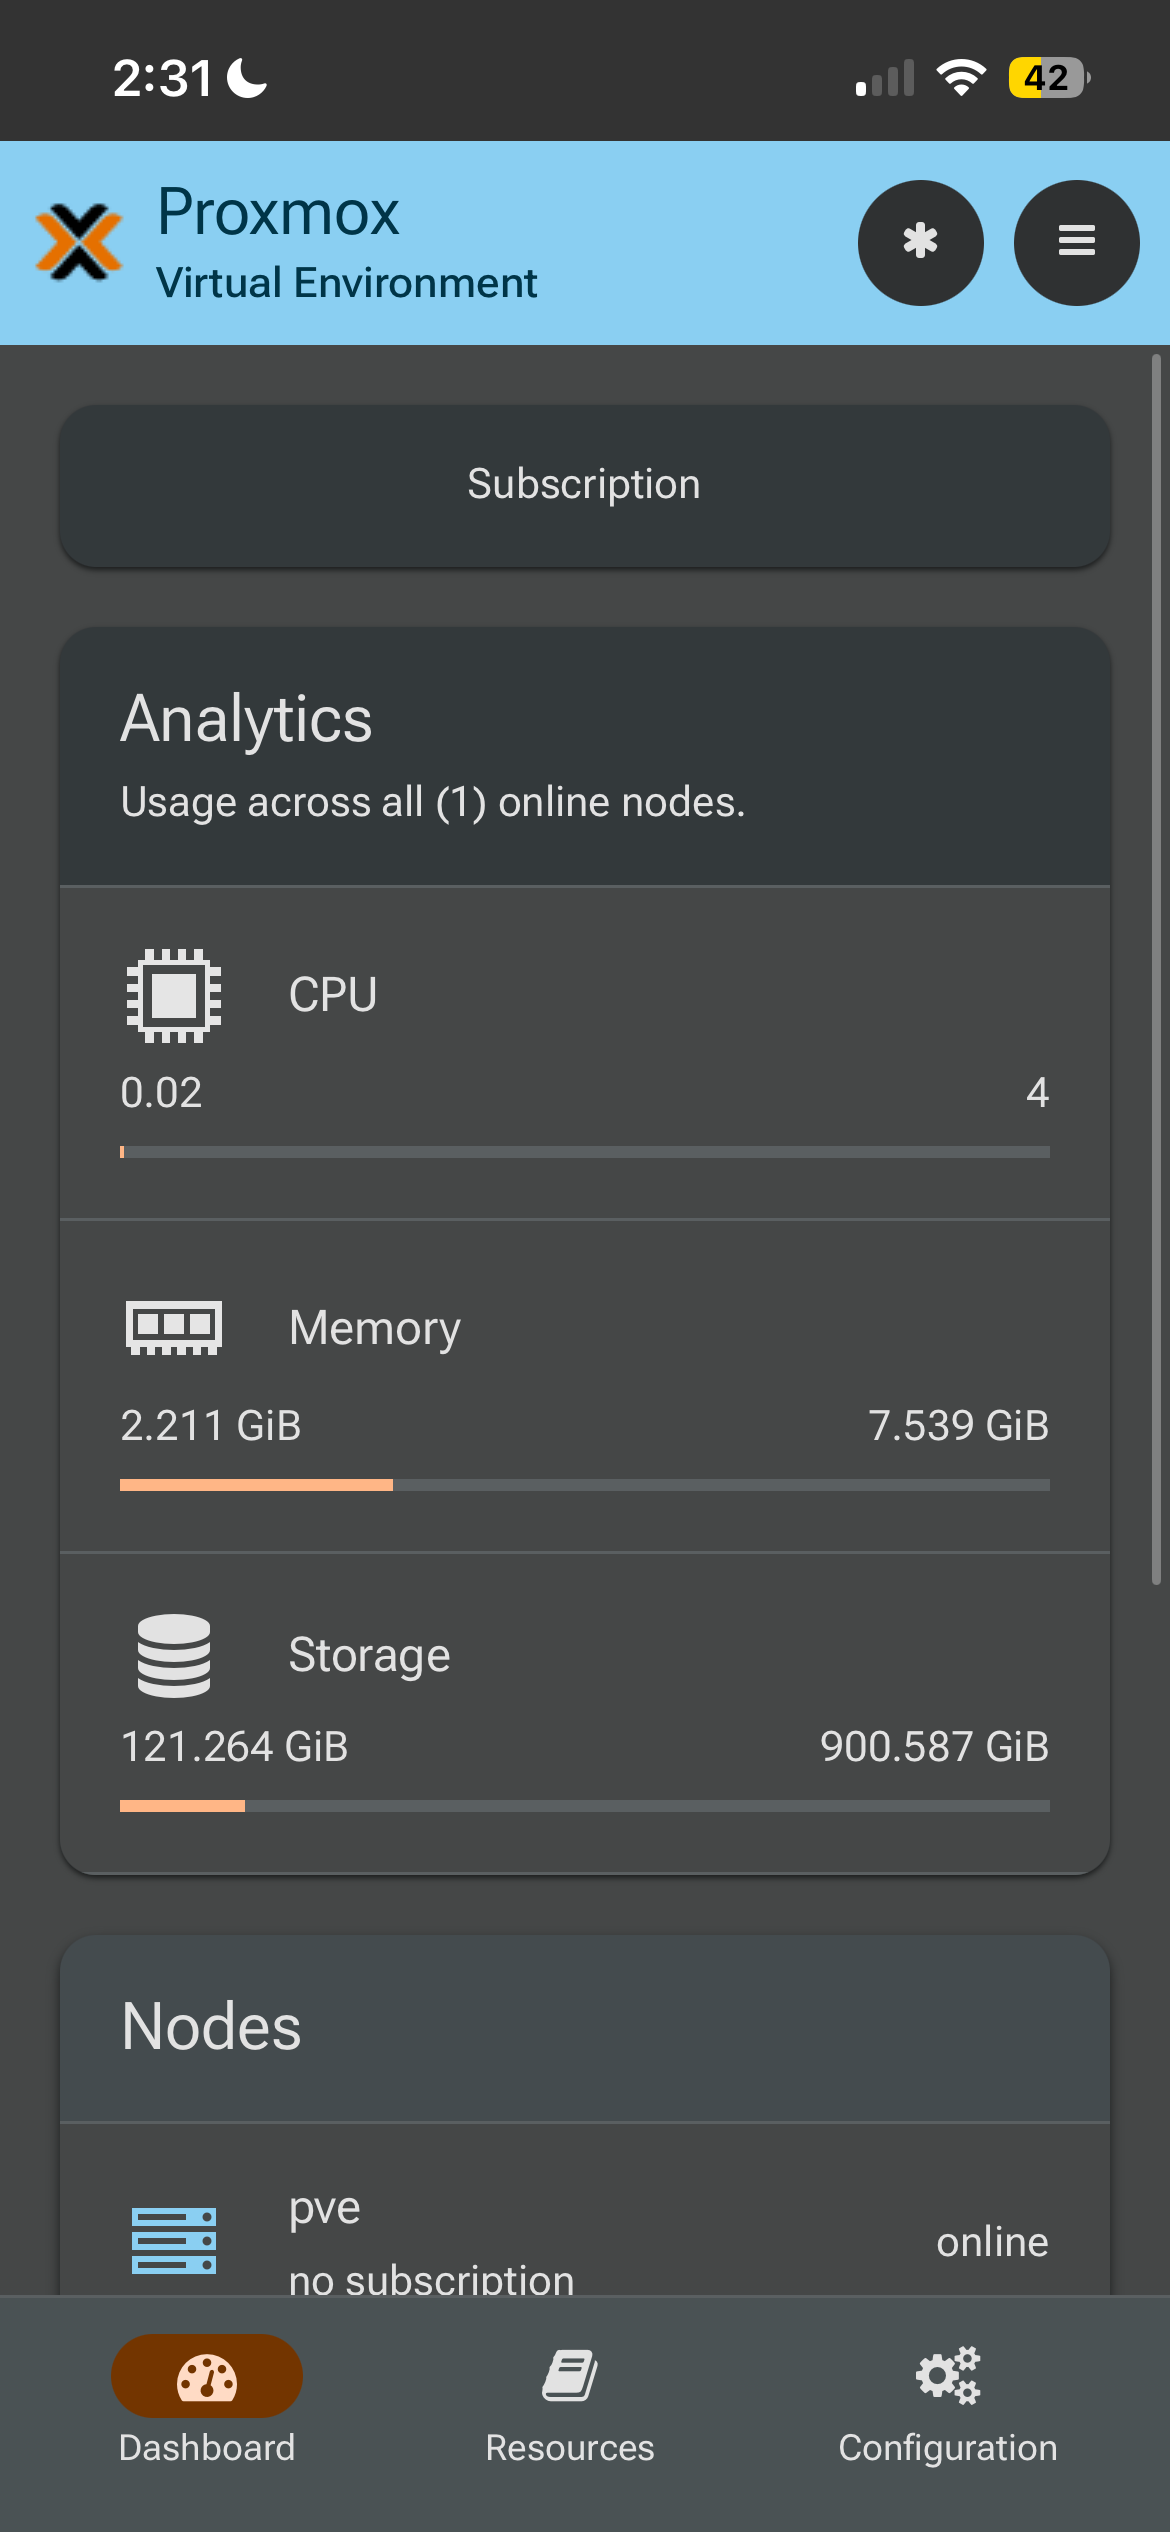Image resolution: width=1170 pixels, height=2532 pixels.
Task: Click the page scrollbar on the right
Action: point(1156,970)
